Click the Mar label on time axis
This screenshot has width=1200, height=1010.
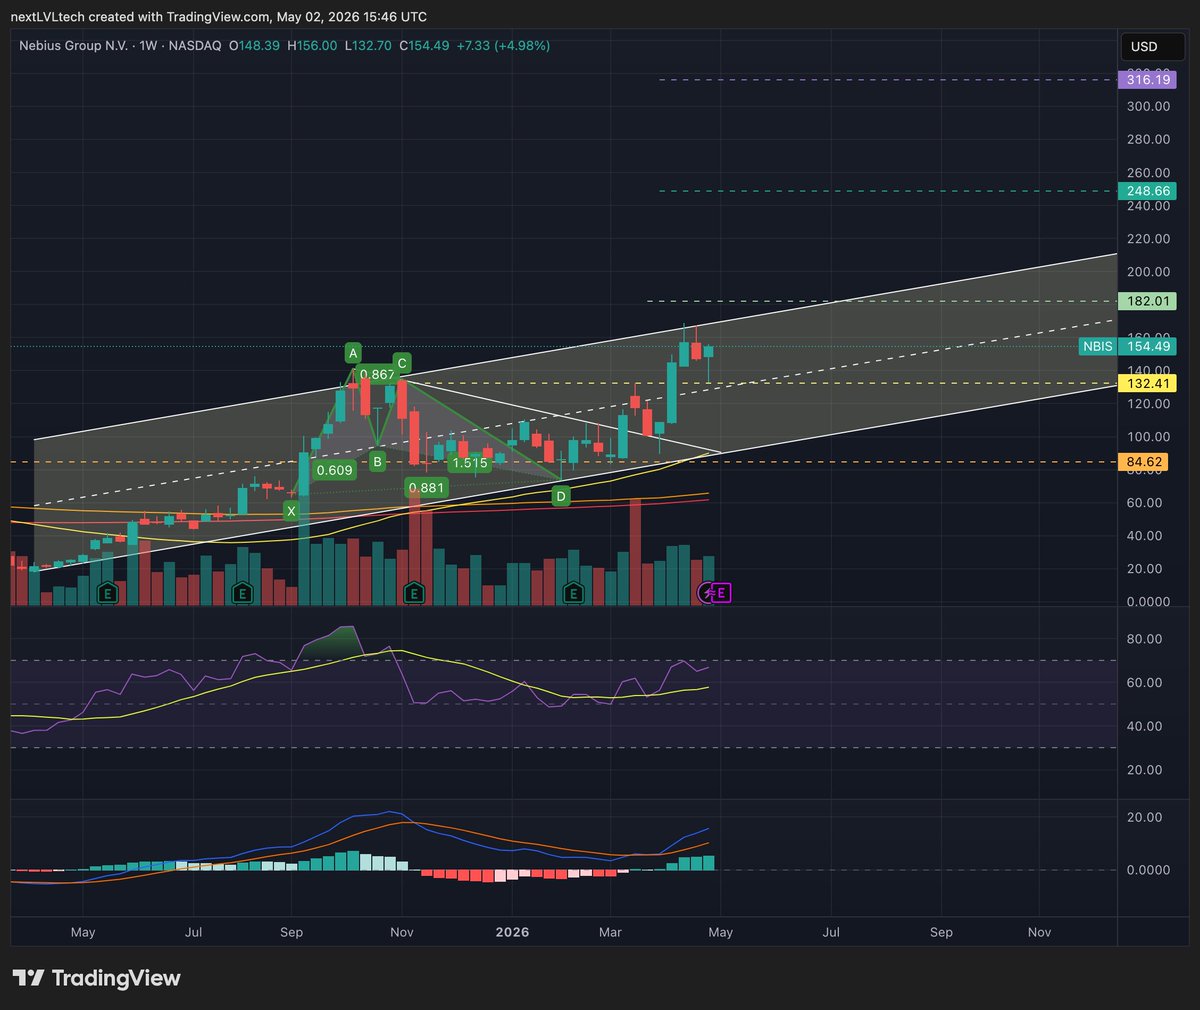[x=610, y=932]
